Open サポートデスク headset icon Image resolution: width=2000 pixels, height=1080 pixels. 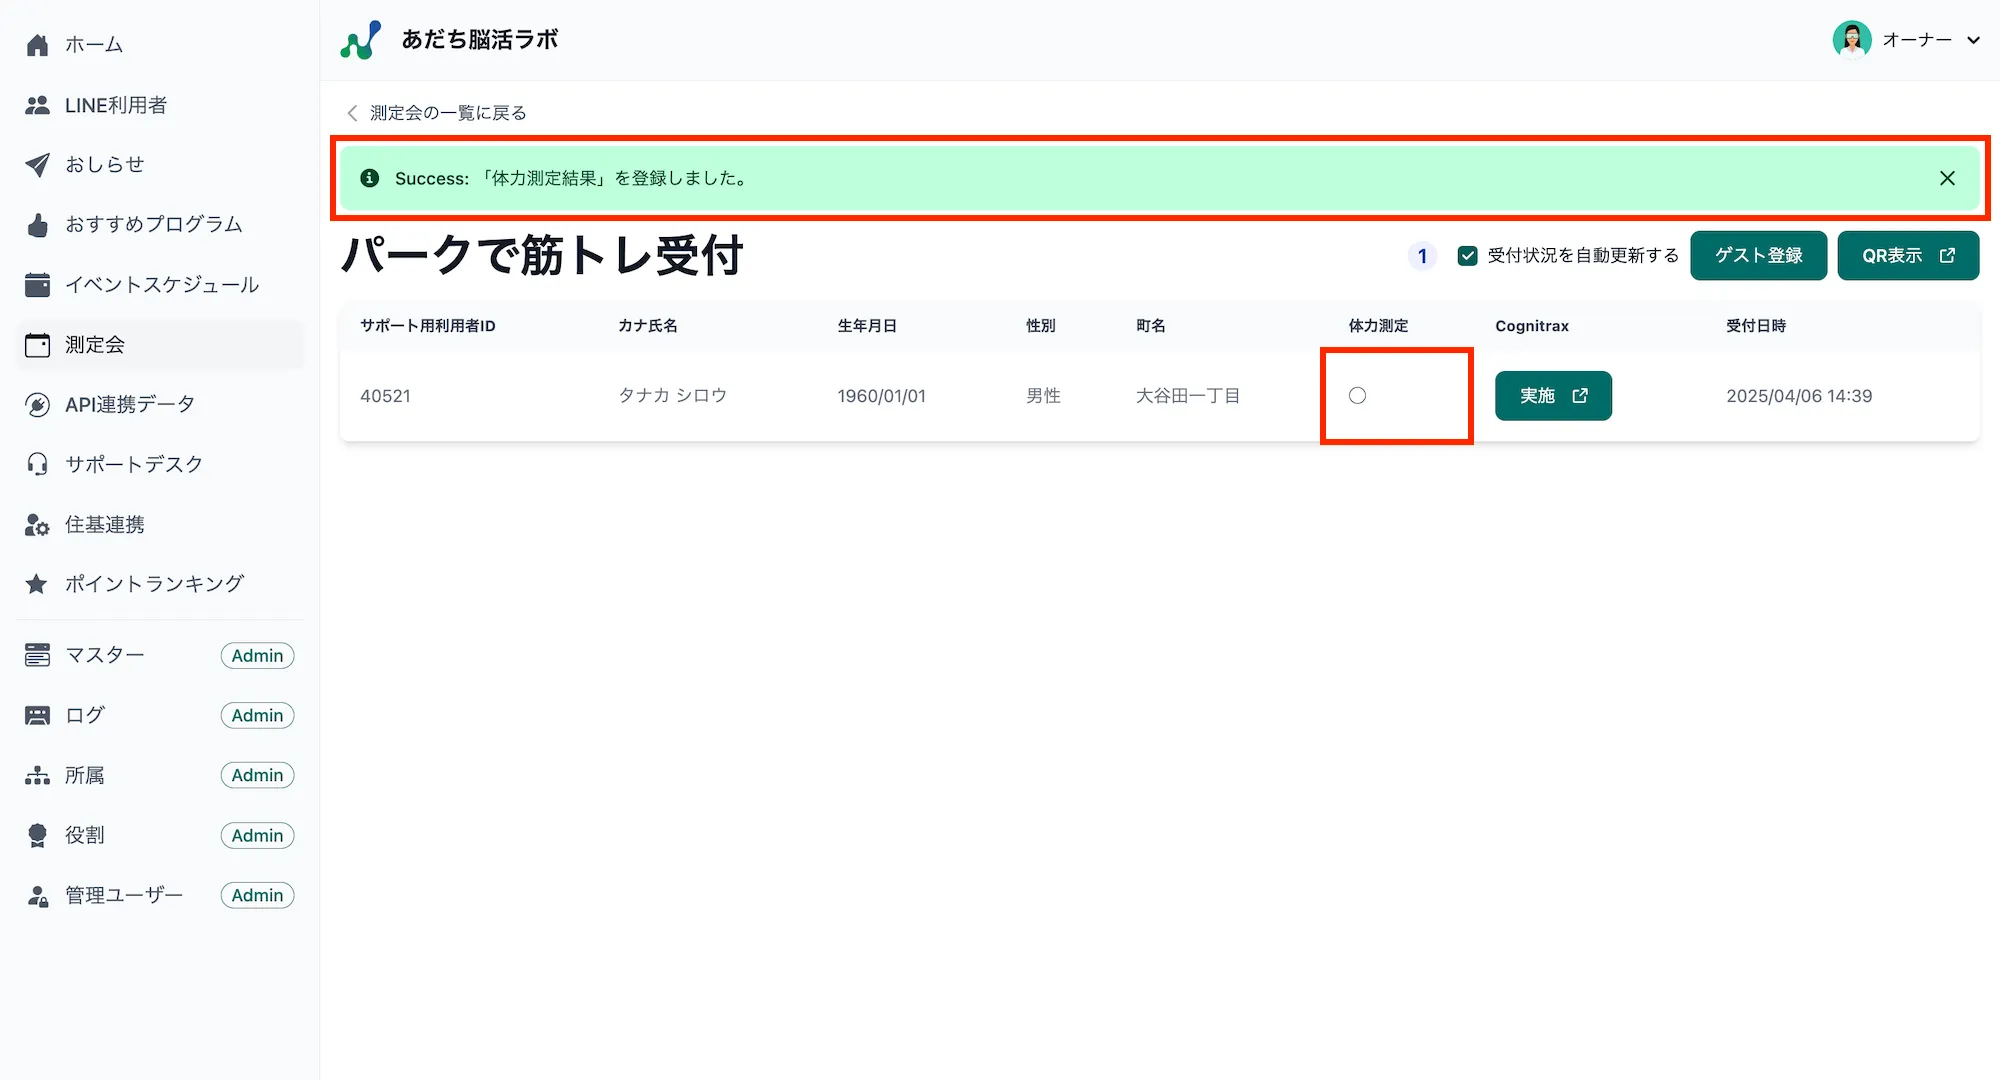[37, 463]
